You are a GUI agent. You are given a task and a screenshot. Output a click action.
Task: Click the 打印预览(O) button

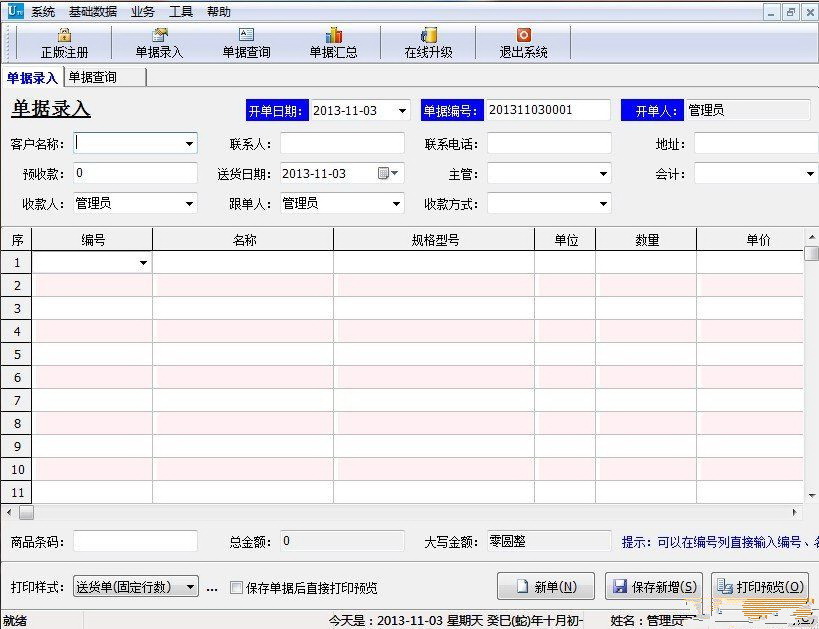[x=760, y=586]
